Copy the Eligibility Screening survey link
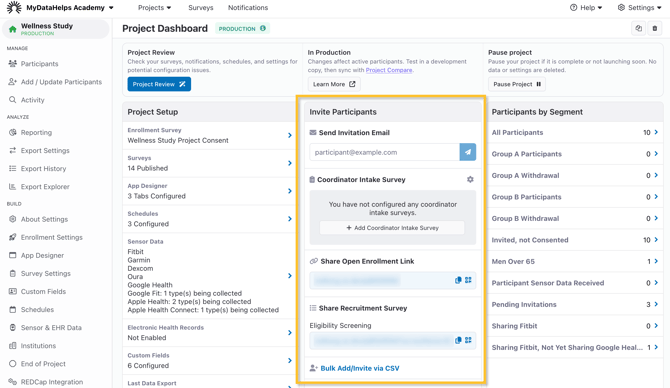This screenshot has width=670, height=388. point(458,340)
